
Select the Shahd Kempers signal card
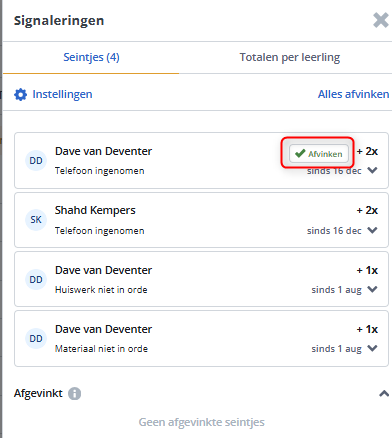click(201, 220)
